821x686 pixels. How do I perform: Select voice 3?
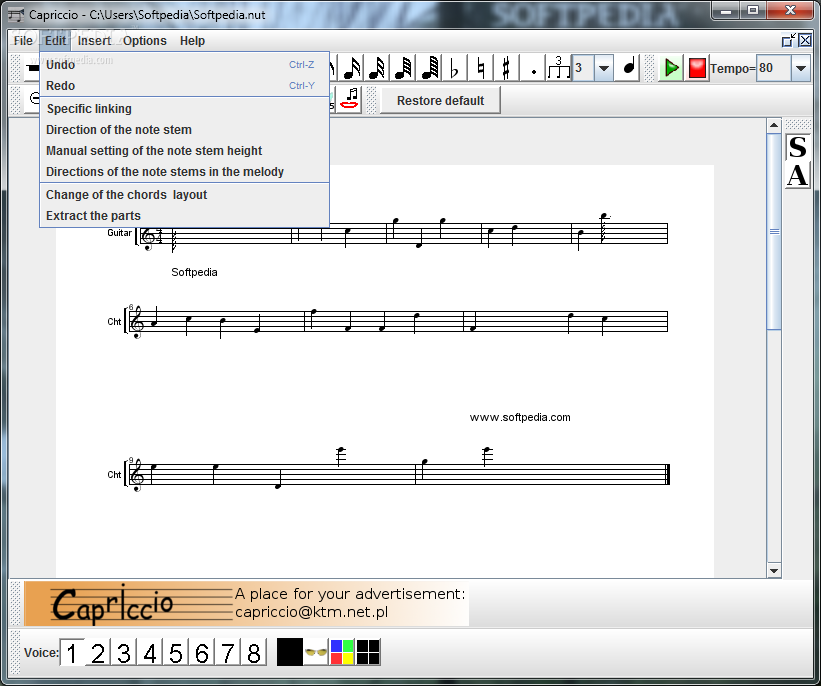[124, 652]
